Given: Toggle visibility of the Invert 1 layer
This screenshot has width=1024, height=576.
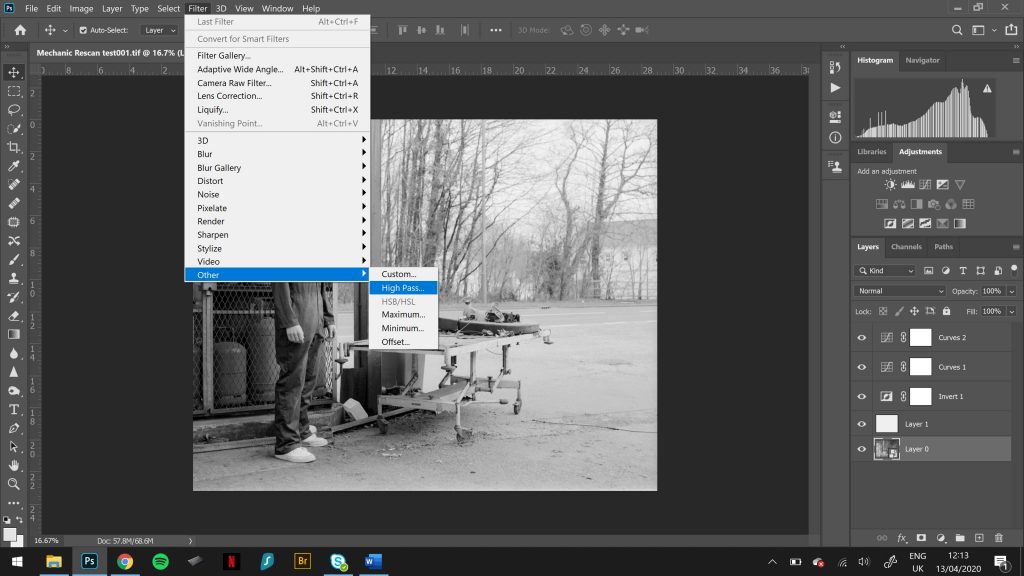Looking at the screenshot, I should coord(862,396).
